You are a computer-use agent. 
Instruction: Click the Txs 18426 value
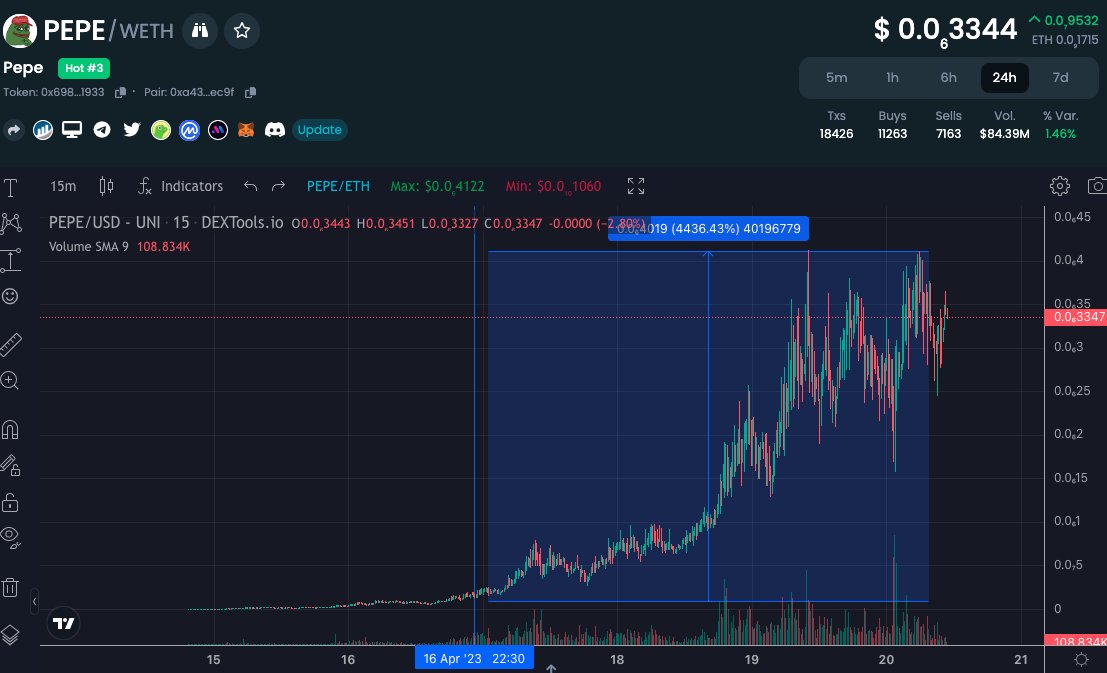(837, 133)
